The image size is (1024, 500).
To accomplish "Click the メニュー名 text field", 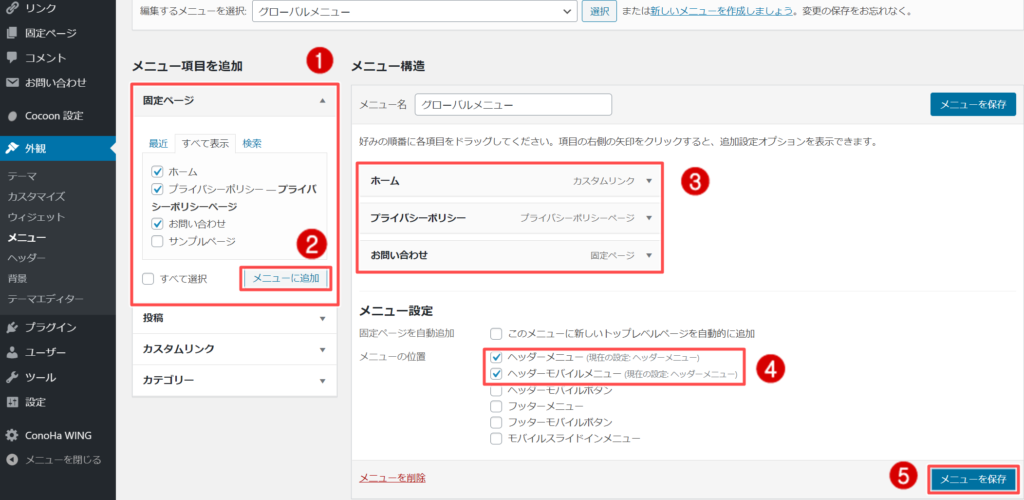I will pos(513,104).
